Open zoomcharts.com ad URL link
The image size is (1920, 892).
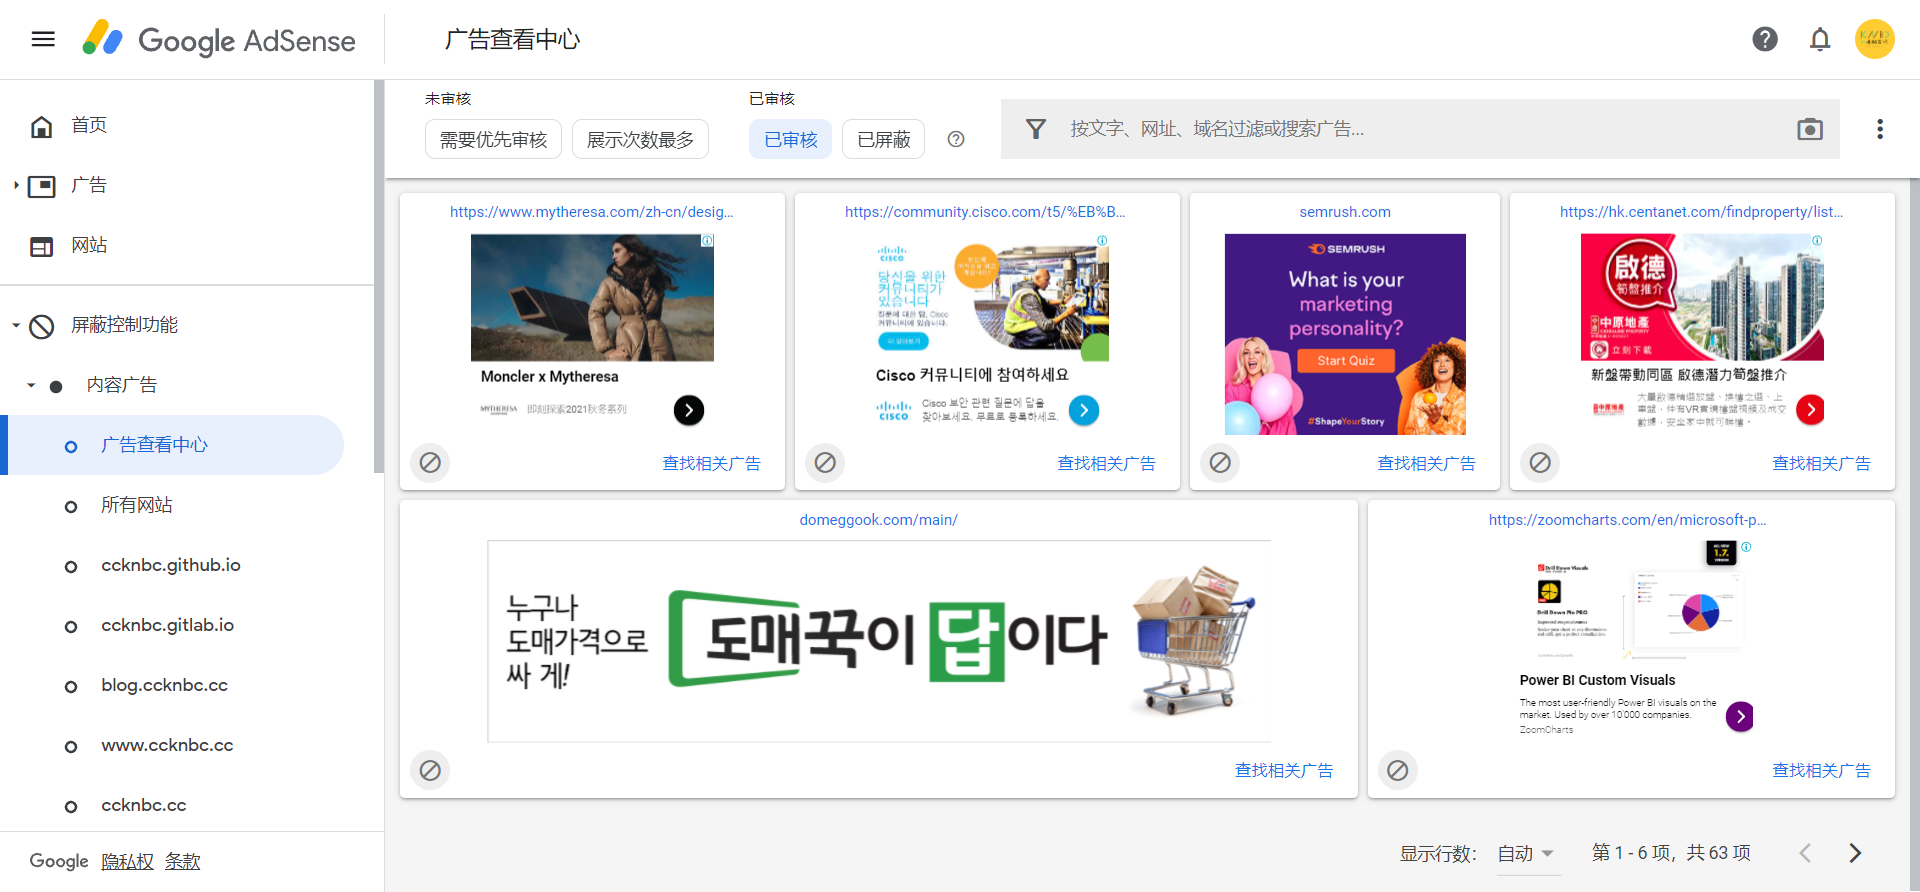tap(1627, 520)
